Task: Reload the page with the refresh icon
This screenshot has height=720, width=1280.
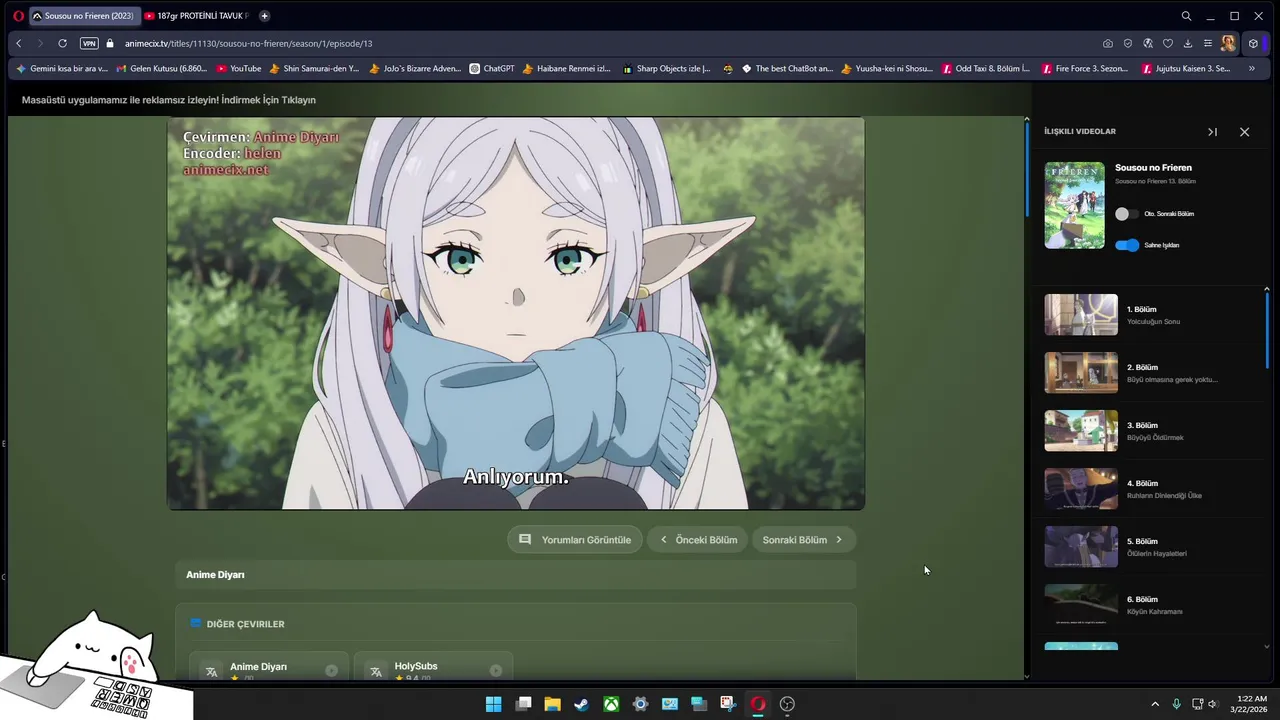Action: 62,44
